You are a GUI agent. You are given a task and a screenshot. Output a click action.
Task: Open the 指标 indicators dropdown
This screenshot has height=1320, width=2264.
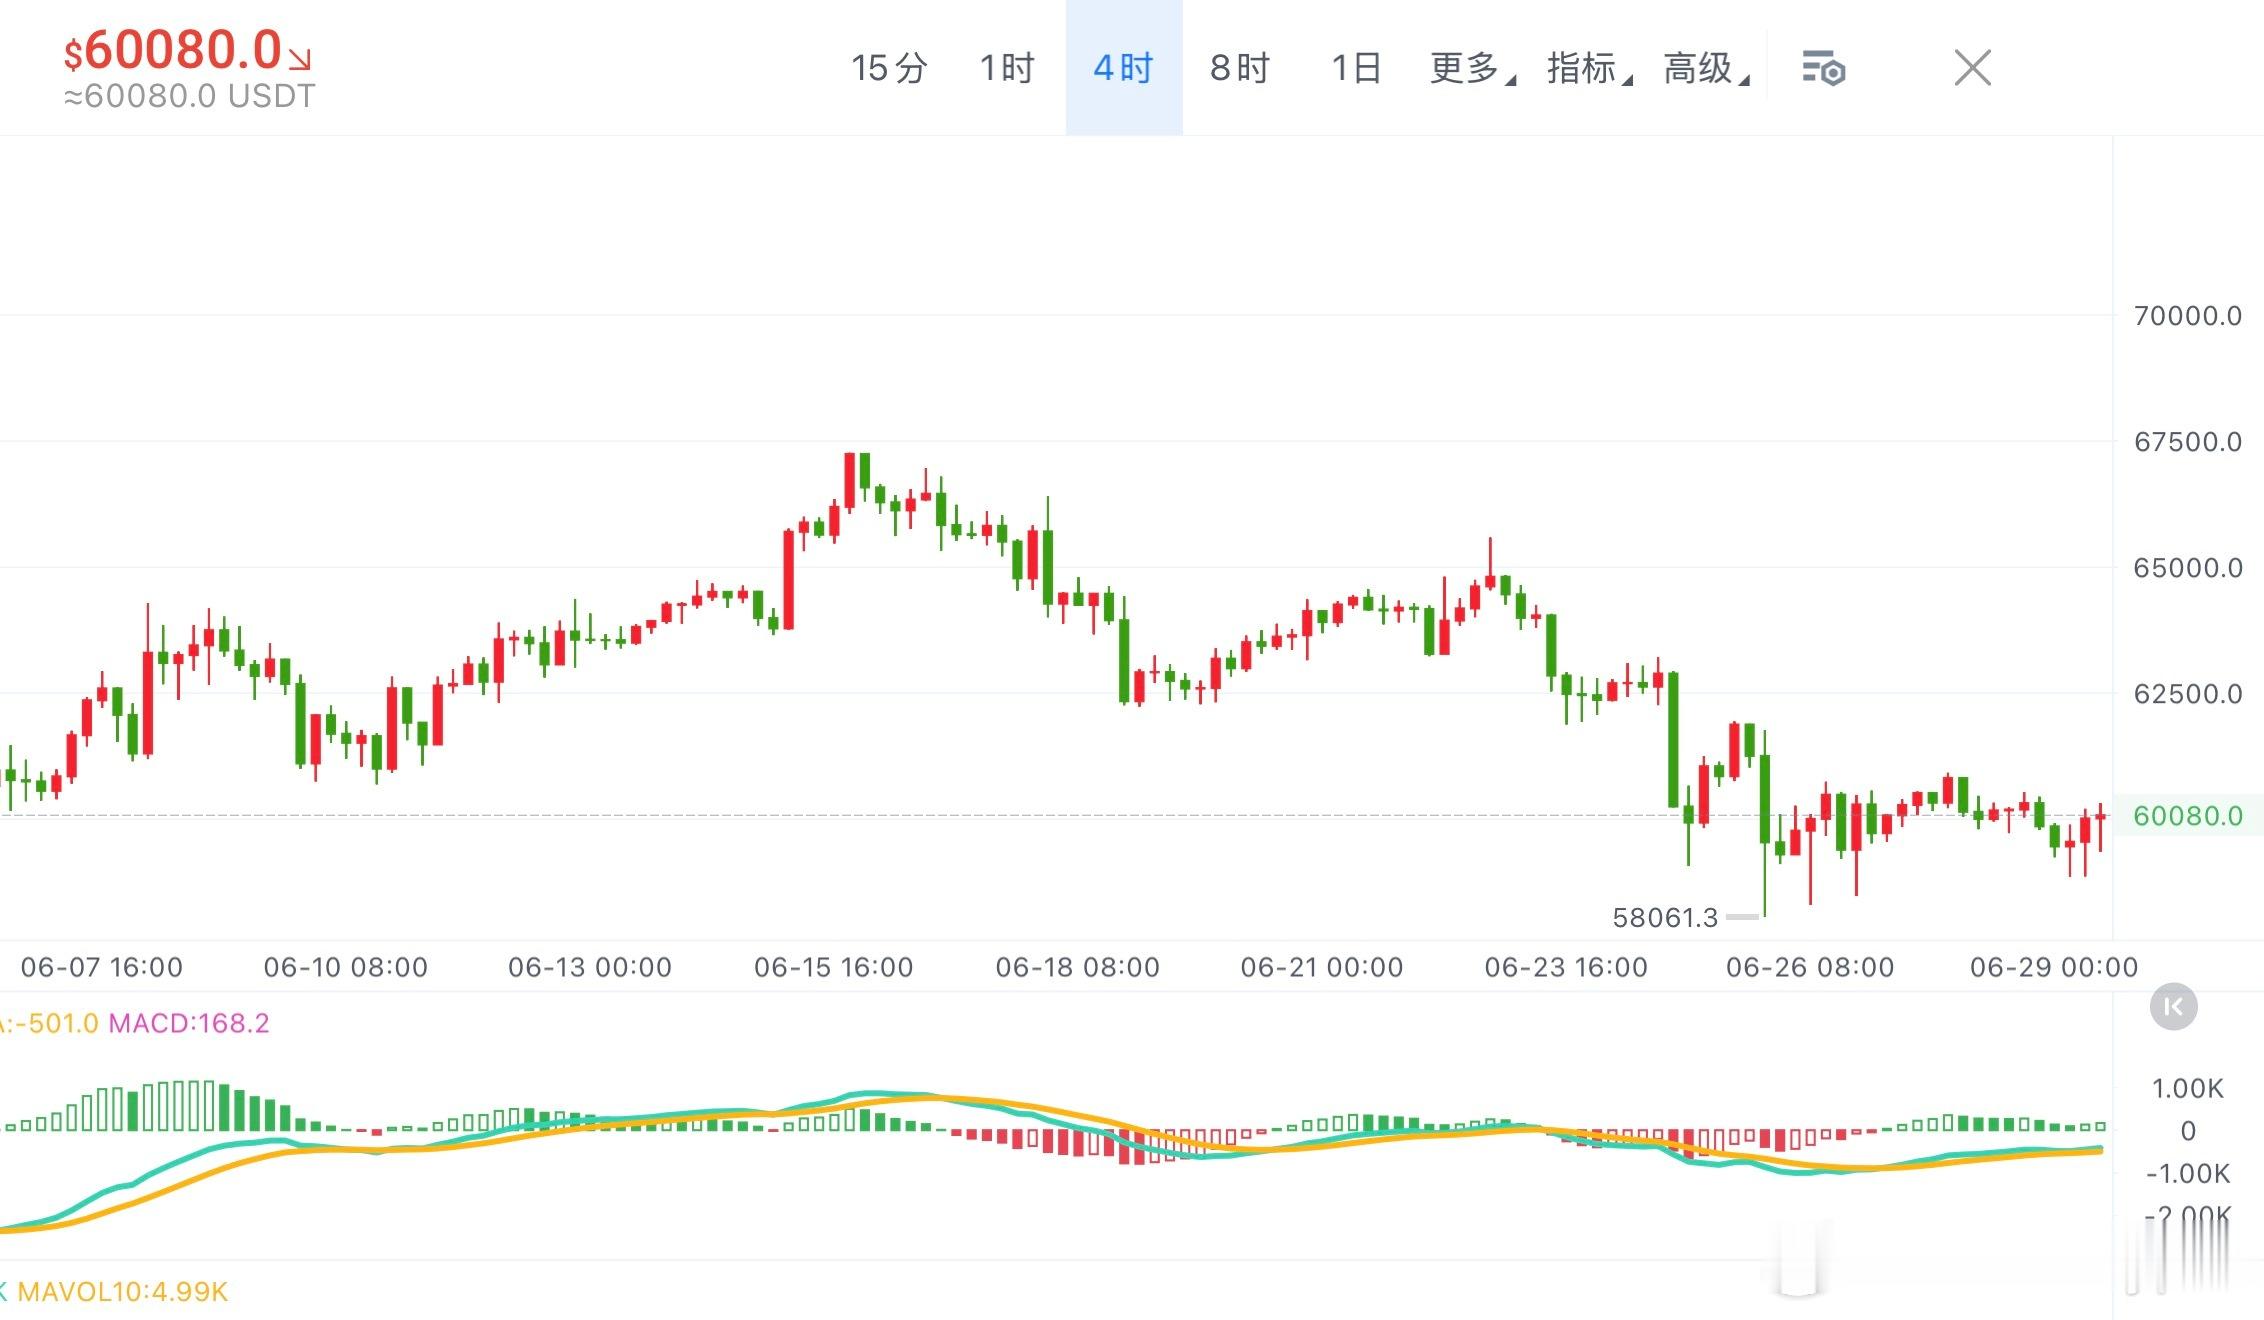point(1589,68)
